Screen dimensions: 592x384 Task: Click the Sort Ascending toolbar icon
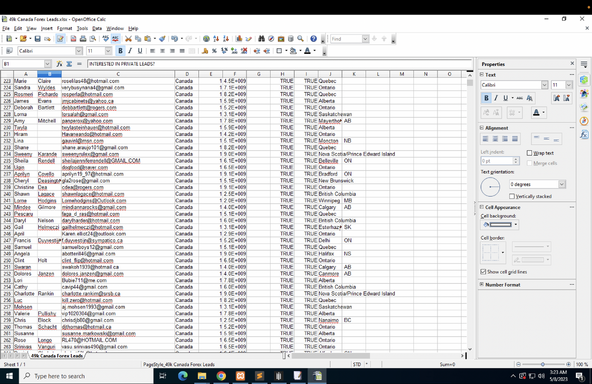tap(216, 39)
